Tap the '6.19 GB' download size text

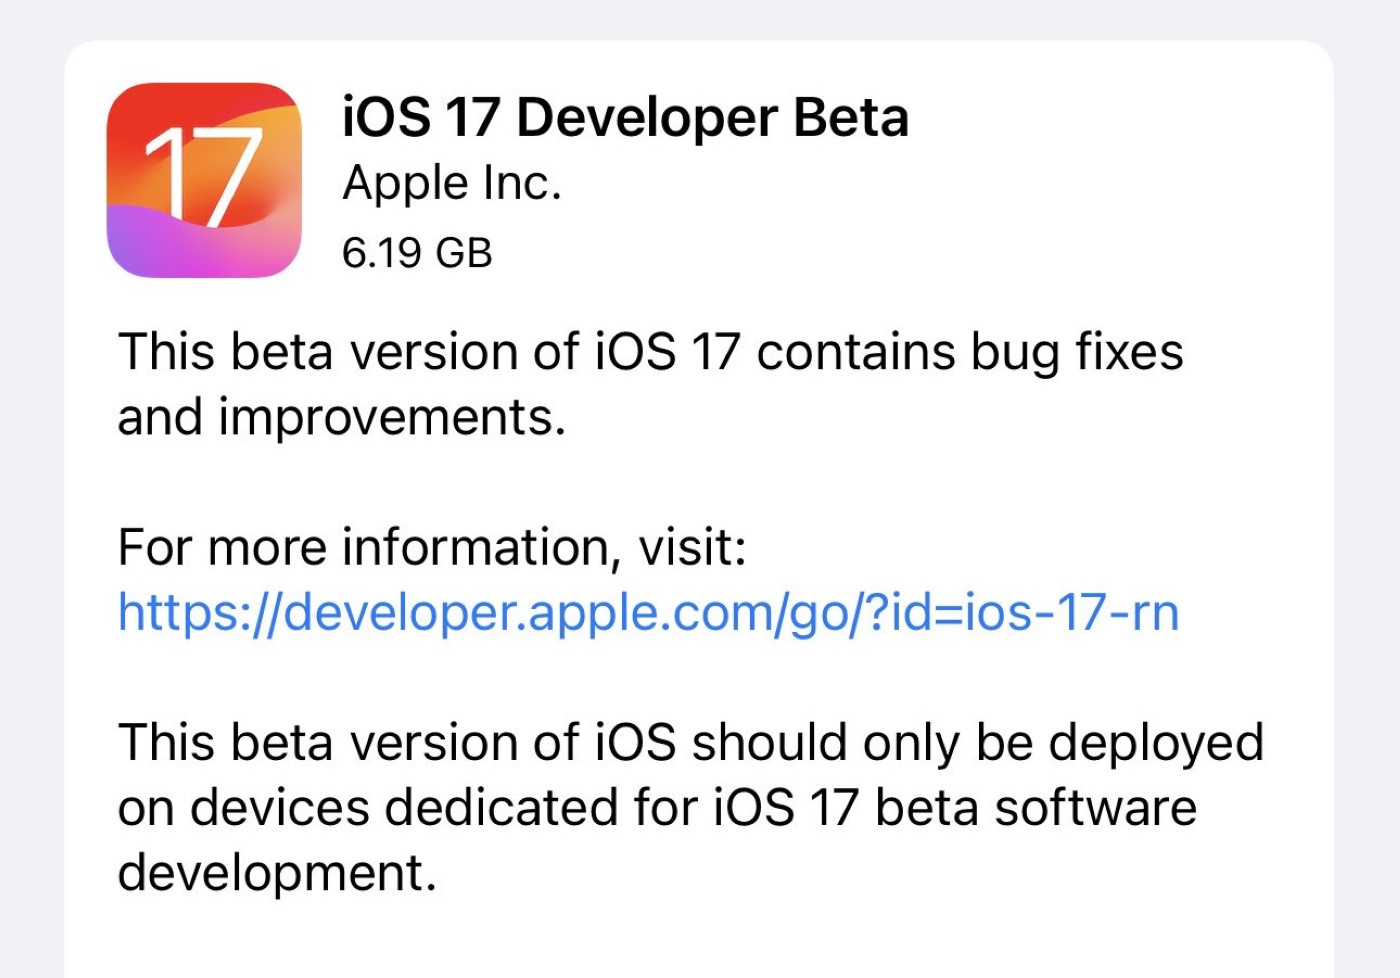point(418,252)
